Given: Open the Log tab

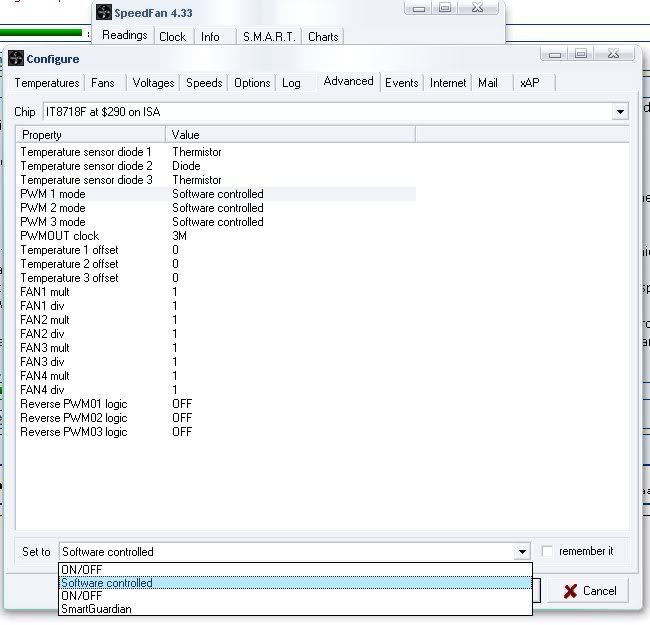Looking at the screenshot, I should [x=291, y=83].
